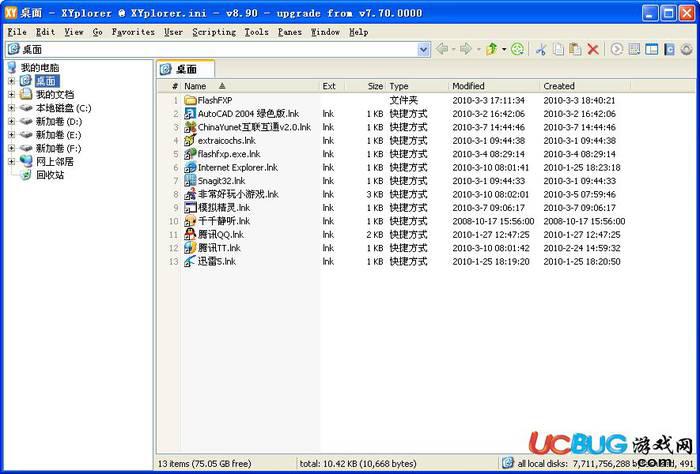
Task: Open the Help menu
Action: [x=358, y=32]
